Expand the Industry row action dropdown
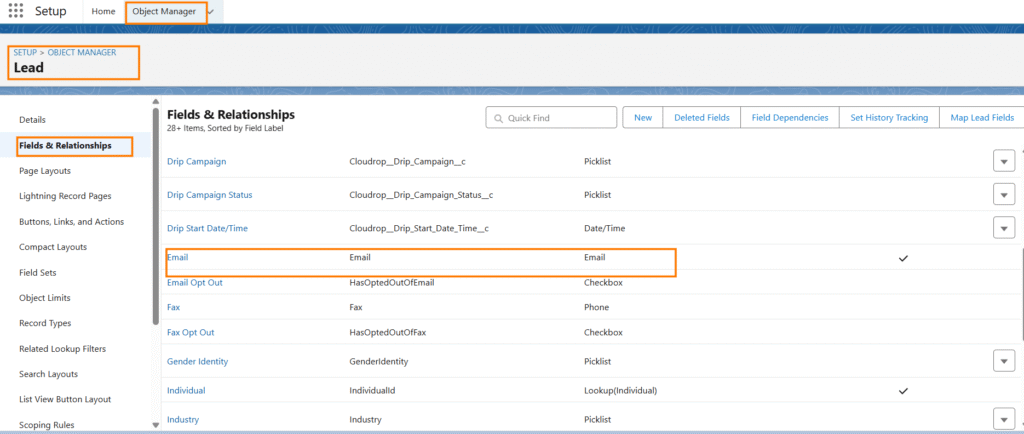Screen dimensions: 1024x434 click(x=1004, y=420)
